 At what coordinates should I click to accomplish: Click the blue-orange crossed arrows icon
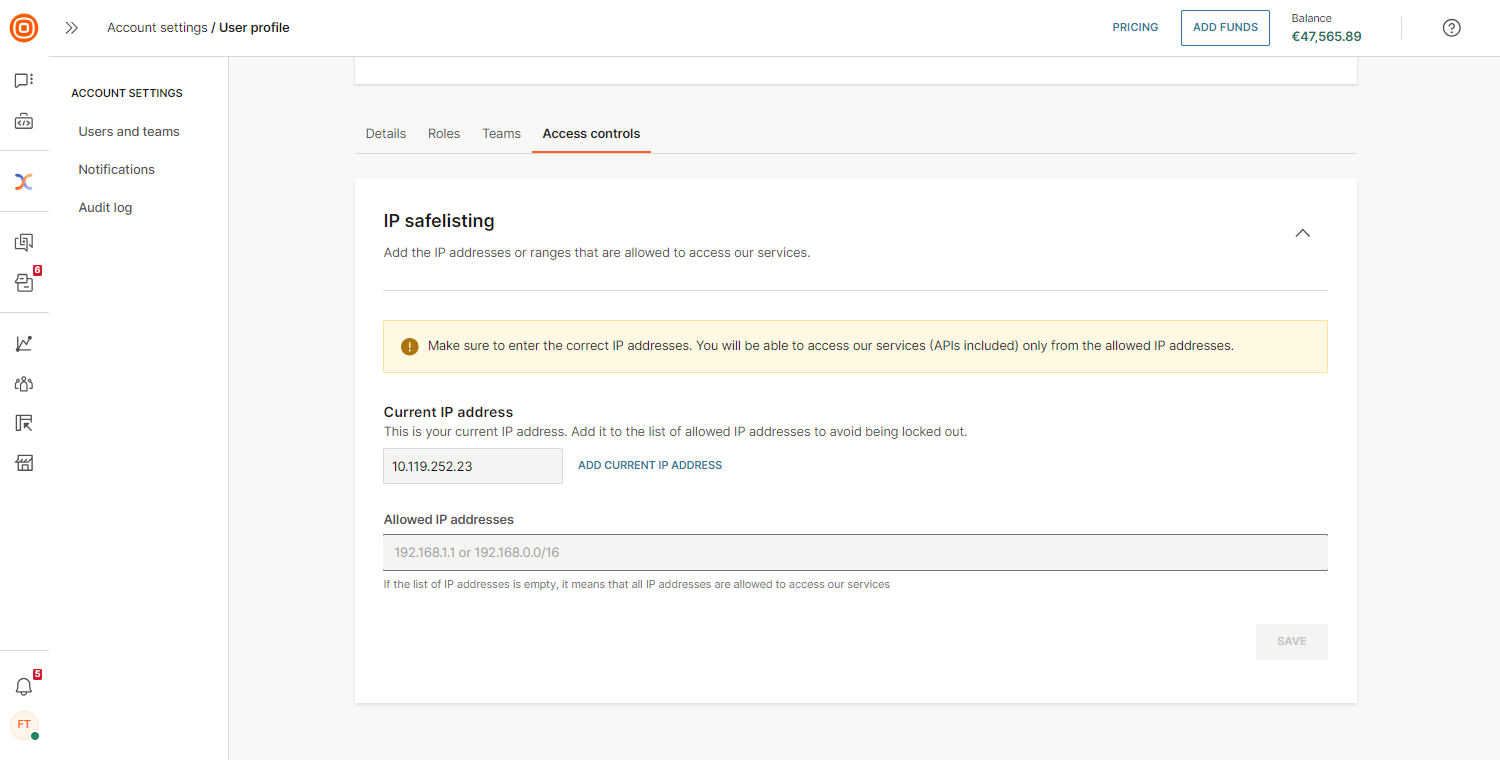pos(24,181)
